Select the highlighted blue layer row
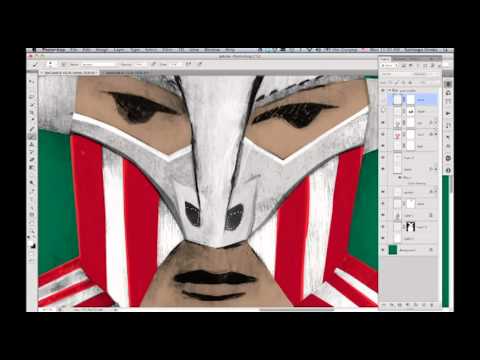The height and width of the screenshot is (360, 480). [413, 99]
